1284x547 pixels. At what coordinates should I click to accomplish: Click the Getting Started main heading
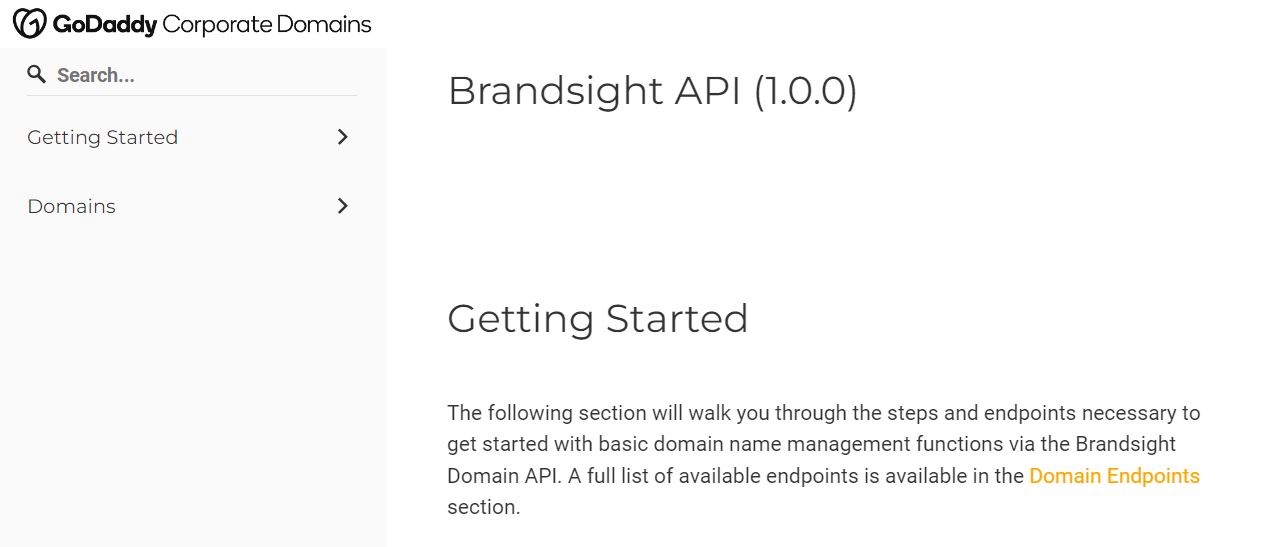tap(597, 319)
